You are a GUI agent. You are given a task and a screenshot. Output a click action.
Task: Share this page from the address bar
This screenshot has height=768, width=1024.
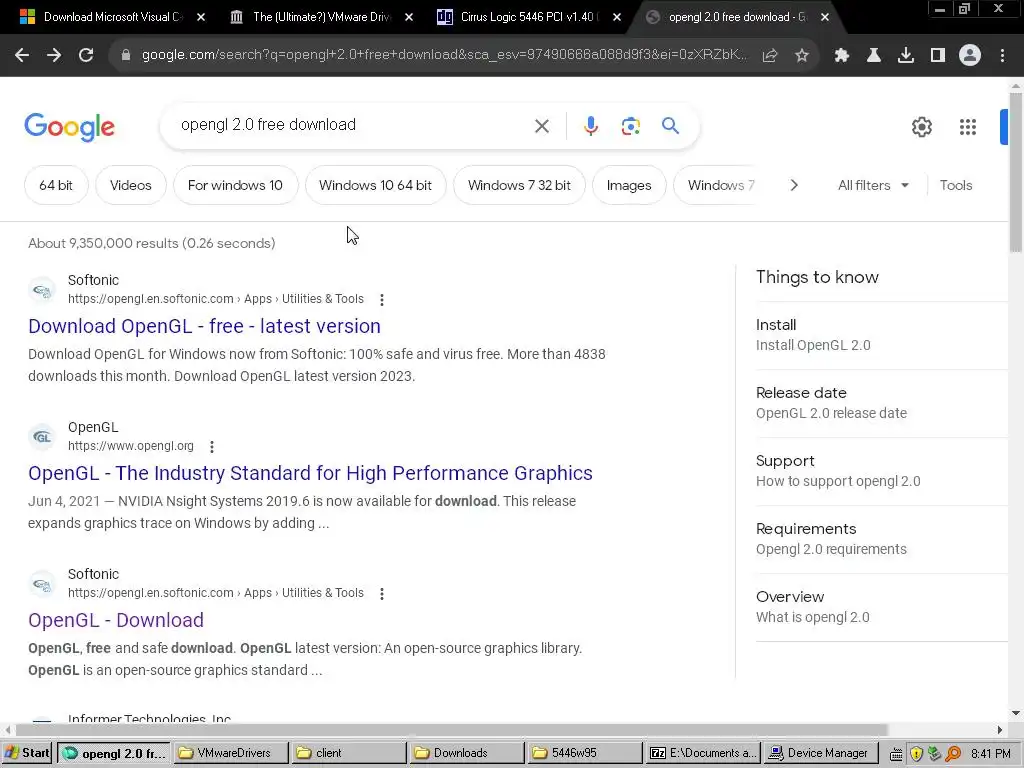click(x=770, y=56)
